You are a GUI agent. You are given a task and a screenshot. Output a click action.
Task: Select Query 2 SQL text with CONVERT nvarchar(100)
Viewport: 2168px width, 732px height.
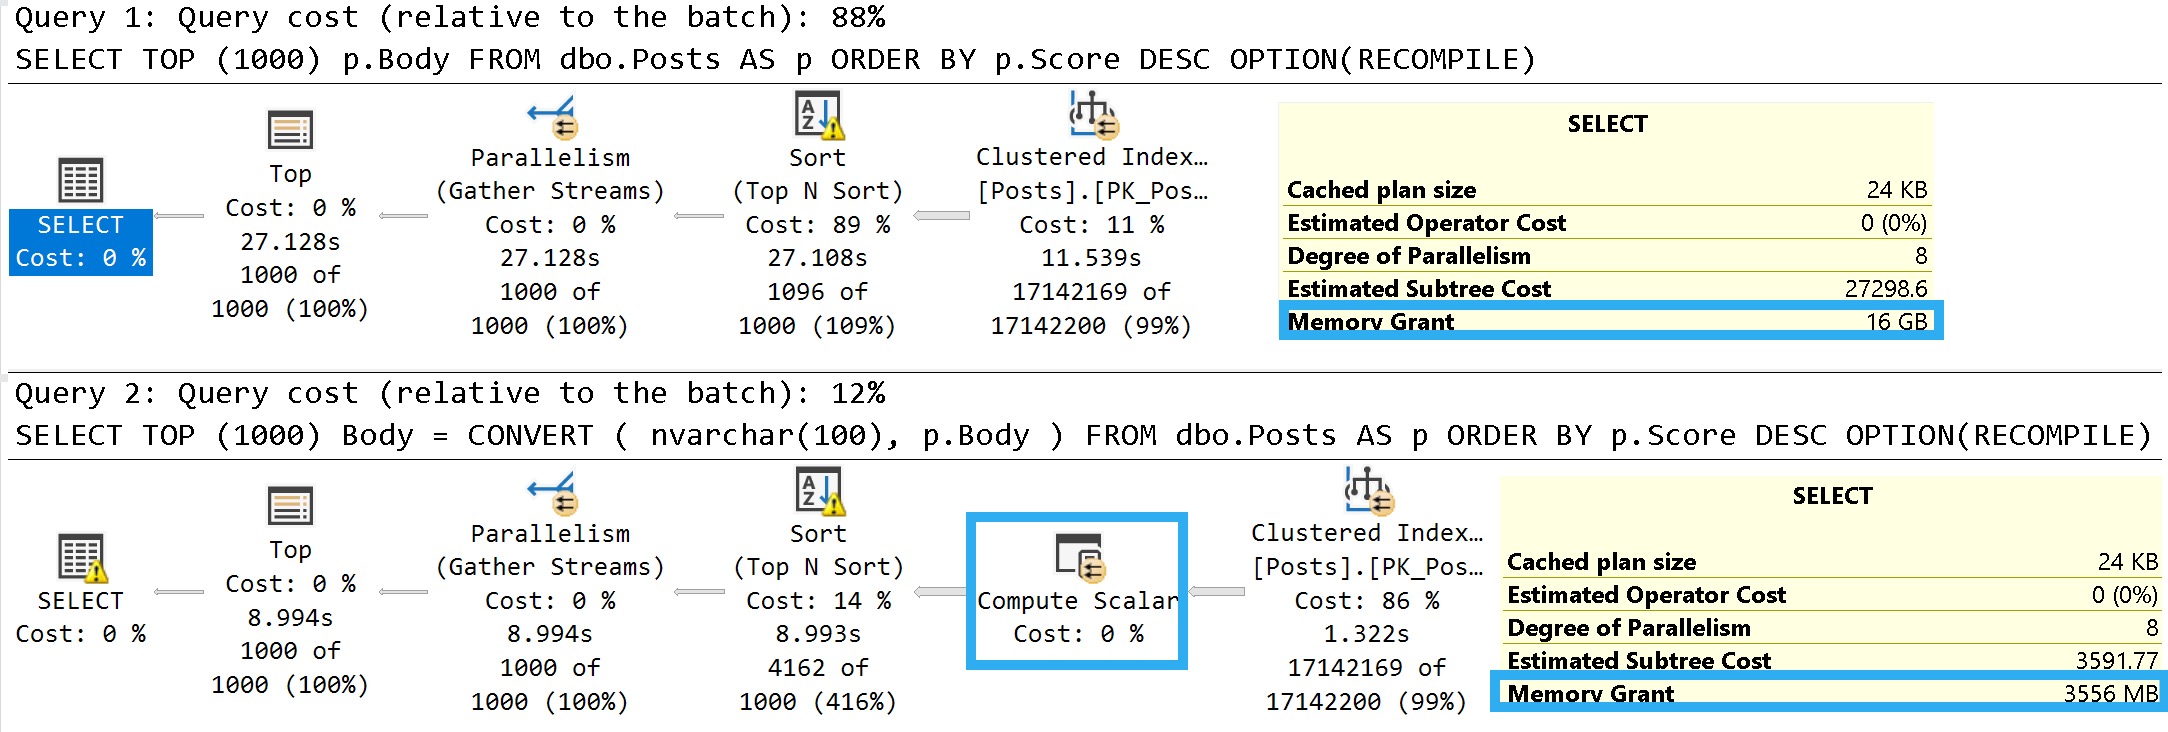[1083, 436]
